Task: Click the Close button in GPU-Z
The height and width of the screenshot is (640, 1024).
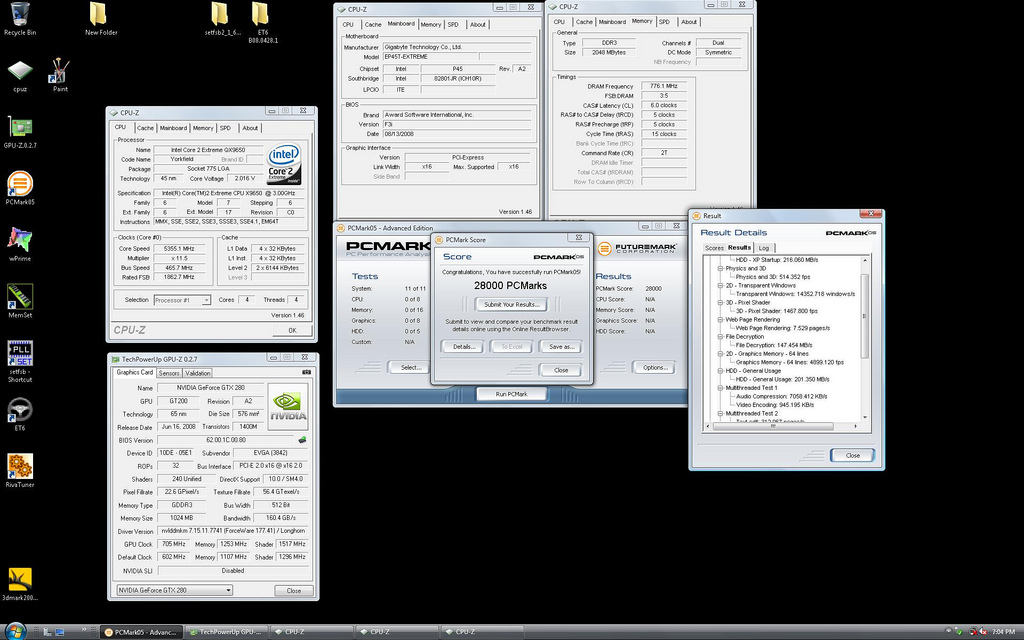Action: pyautogui.click(x=294, y=590)
